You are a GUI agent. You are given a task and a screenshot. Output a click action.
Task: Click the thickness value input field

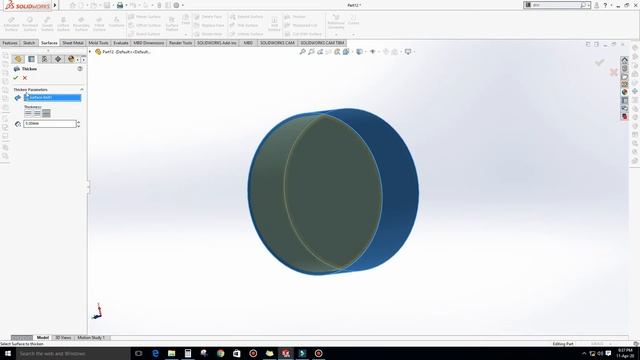50,124
